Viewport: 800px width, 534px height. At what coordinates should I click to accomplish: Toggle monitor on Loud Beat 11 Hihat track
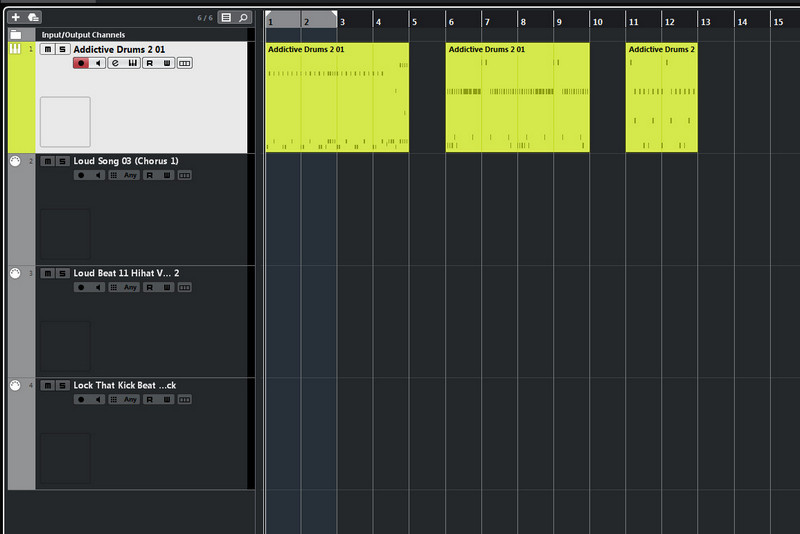(x=98, y=288)
